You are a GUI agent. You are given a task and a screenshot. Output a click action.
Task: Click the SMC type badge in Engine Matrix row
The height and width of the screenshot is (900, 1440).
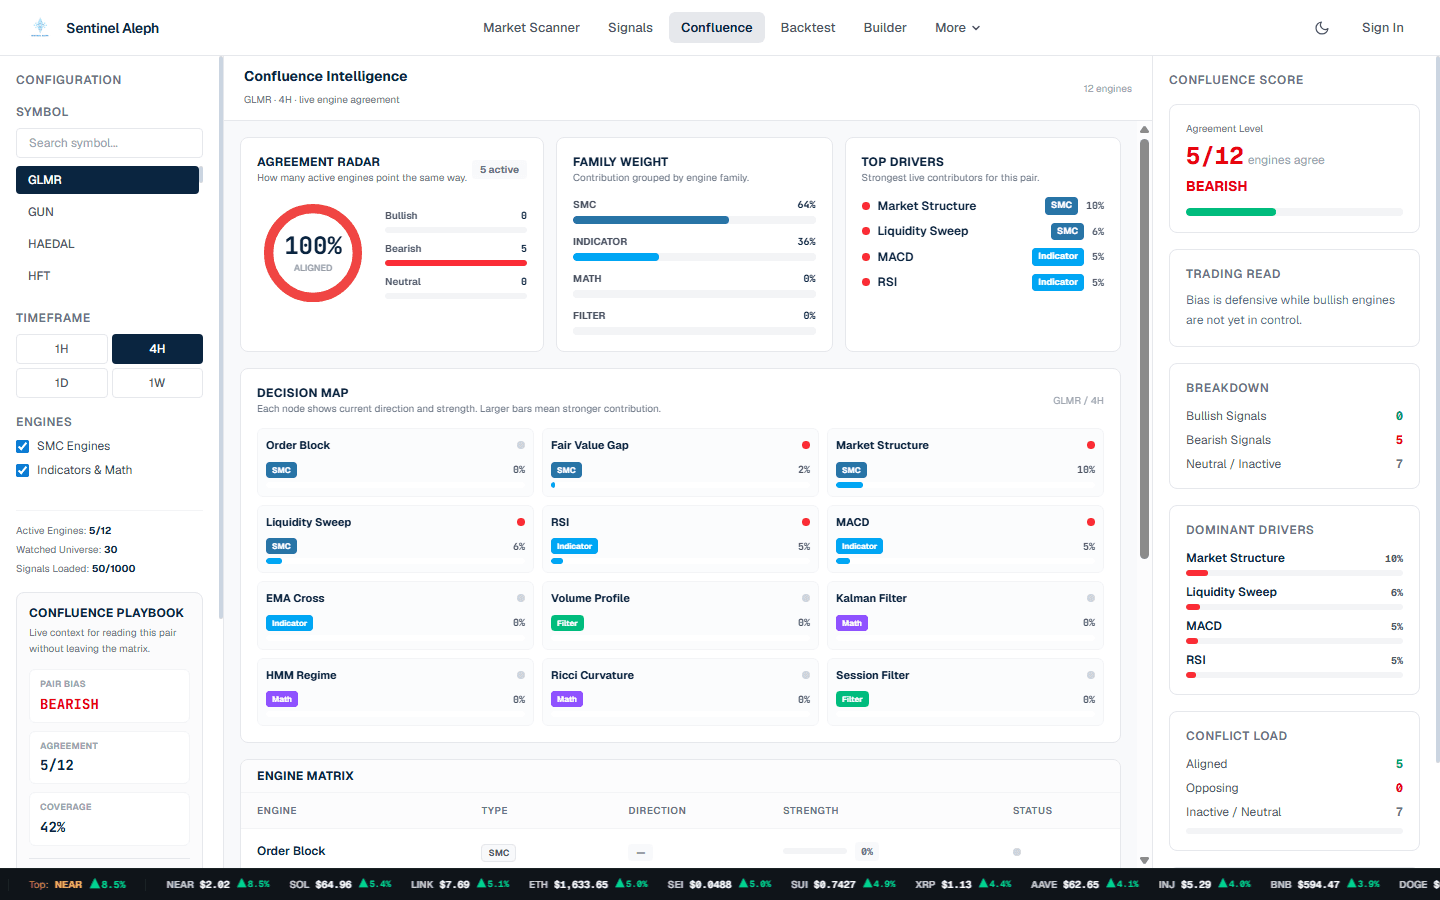(x=499, y=853)
